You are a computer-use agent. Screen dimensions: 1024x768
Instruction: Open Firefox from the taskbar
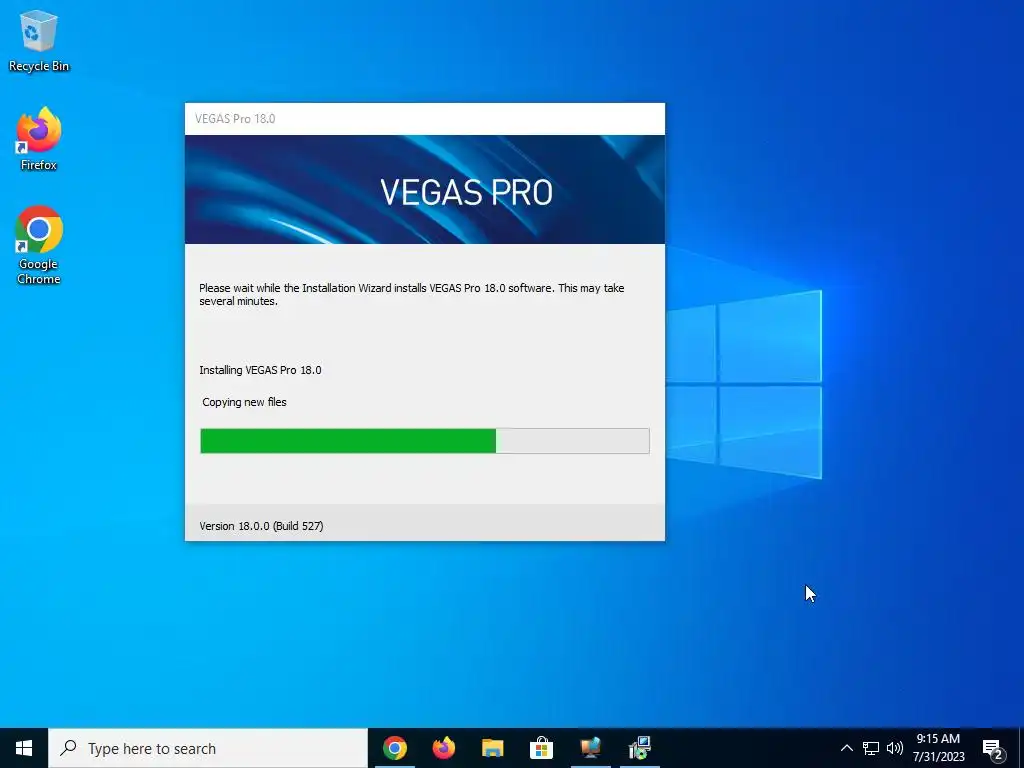pos(444,748)
